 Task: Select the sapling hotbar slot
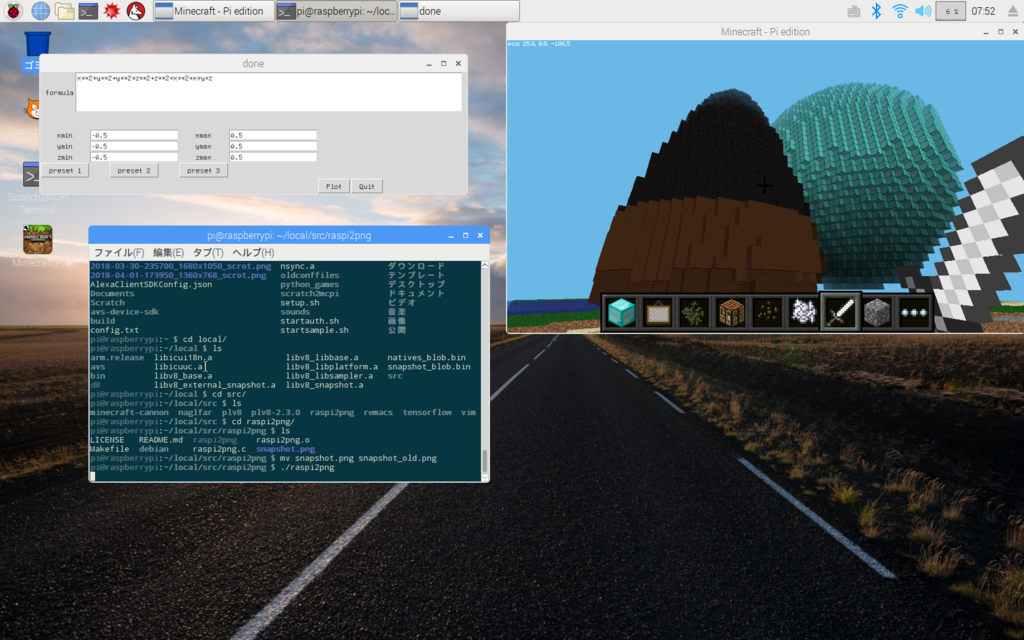pos(694,312)
